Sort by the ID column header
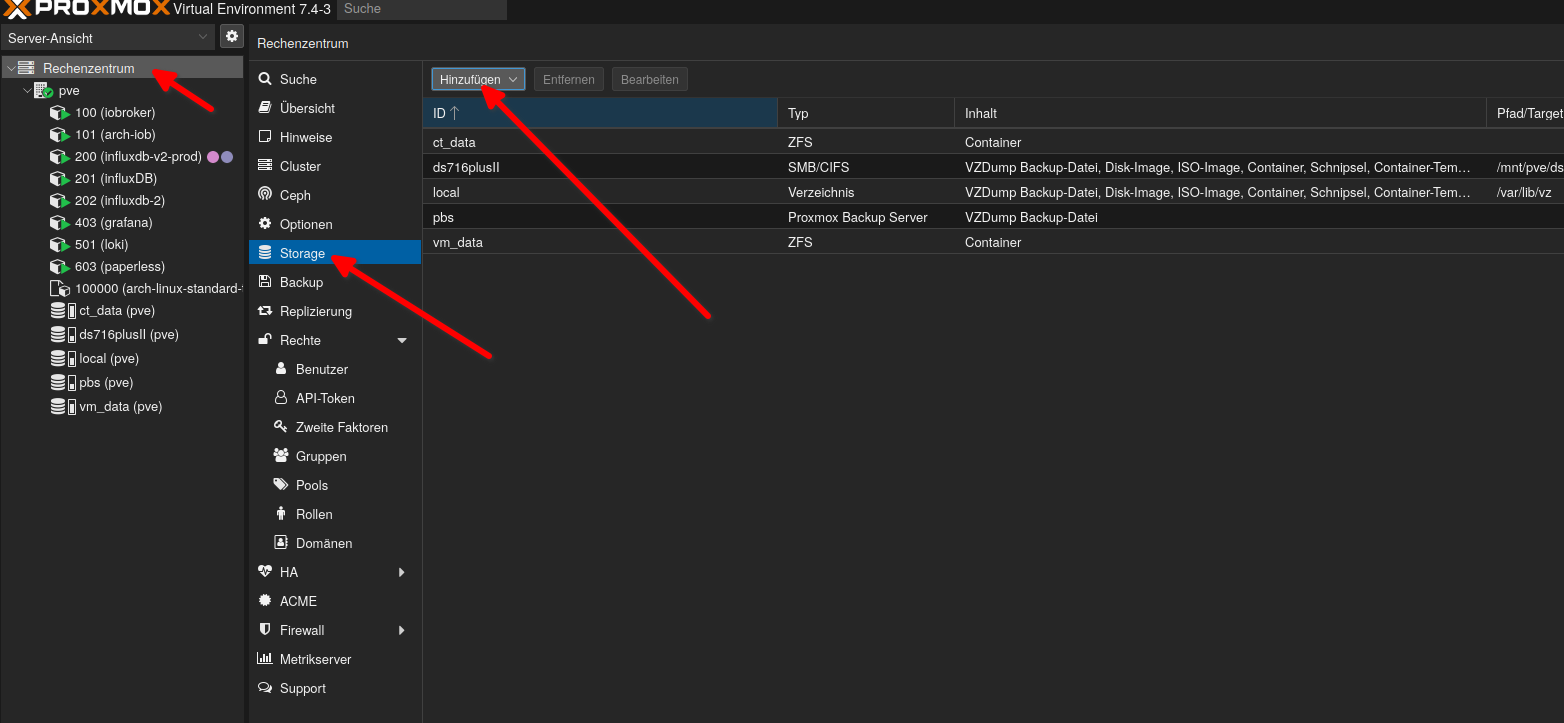The image size is (1564, 723). tap(600, 113)
